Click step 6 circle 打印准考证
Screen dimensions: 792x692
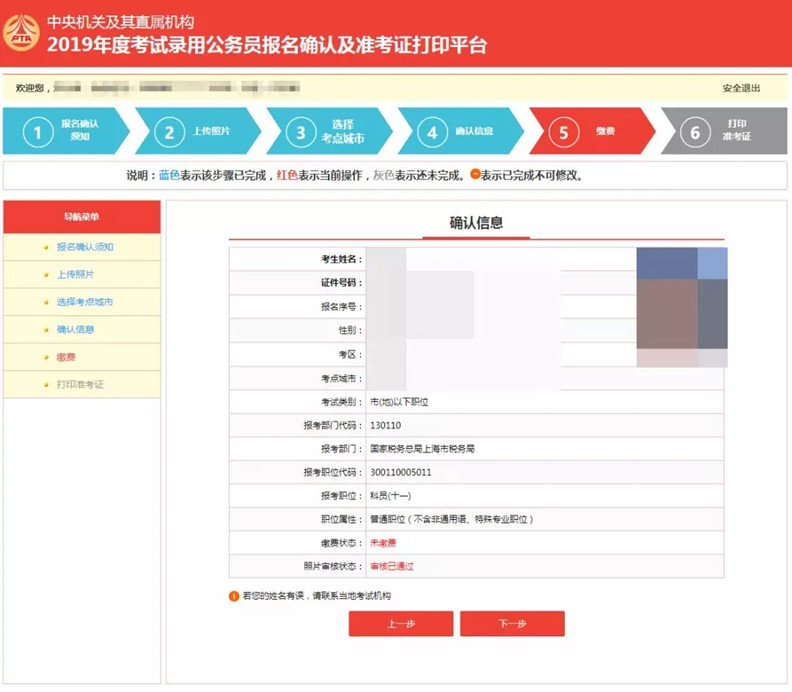pyautogui.click(x=695, y=132)
